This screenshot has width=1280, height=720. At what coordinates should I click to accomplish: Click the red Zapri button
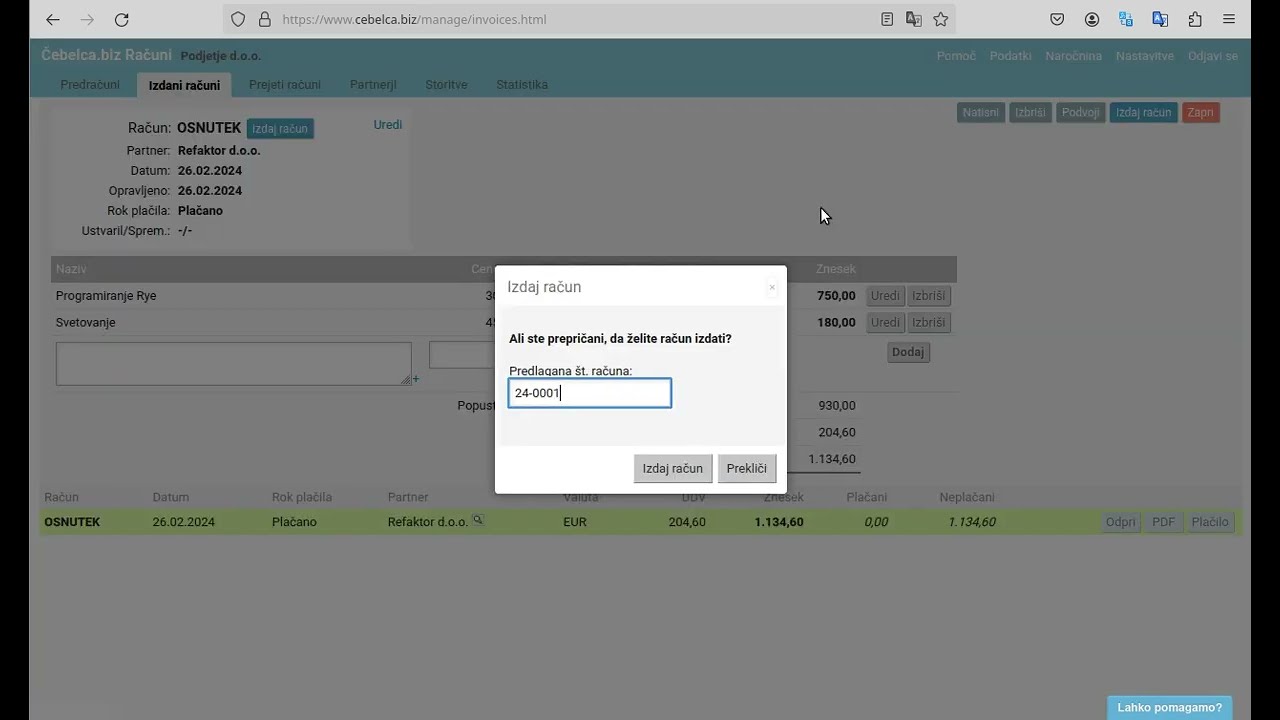(x=1201, y=112)
